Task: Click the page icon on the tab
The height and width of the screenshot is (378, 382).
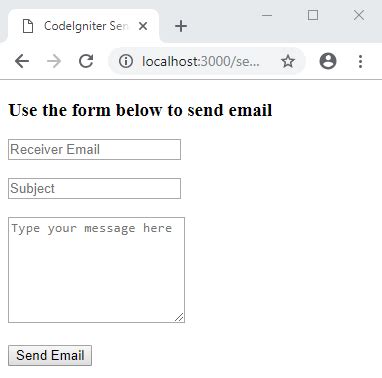Action: (28, 26)
